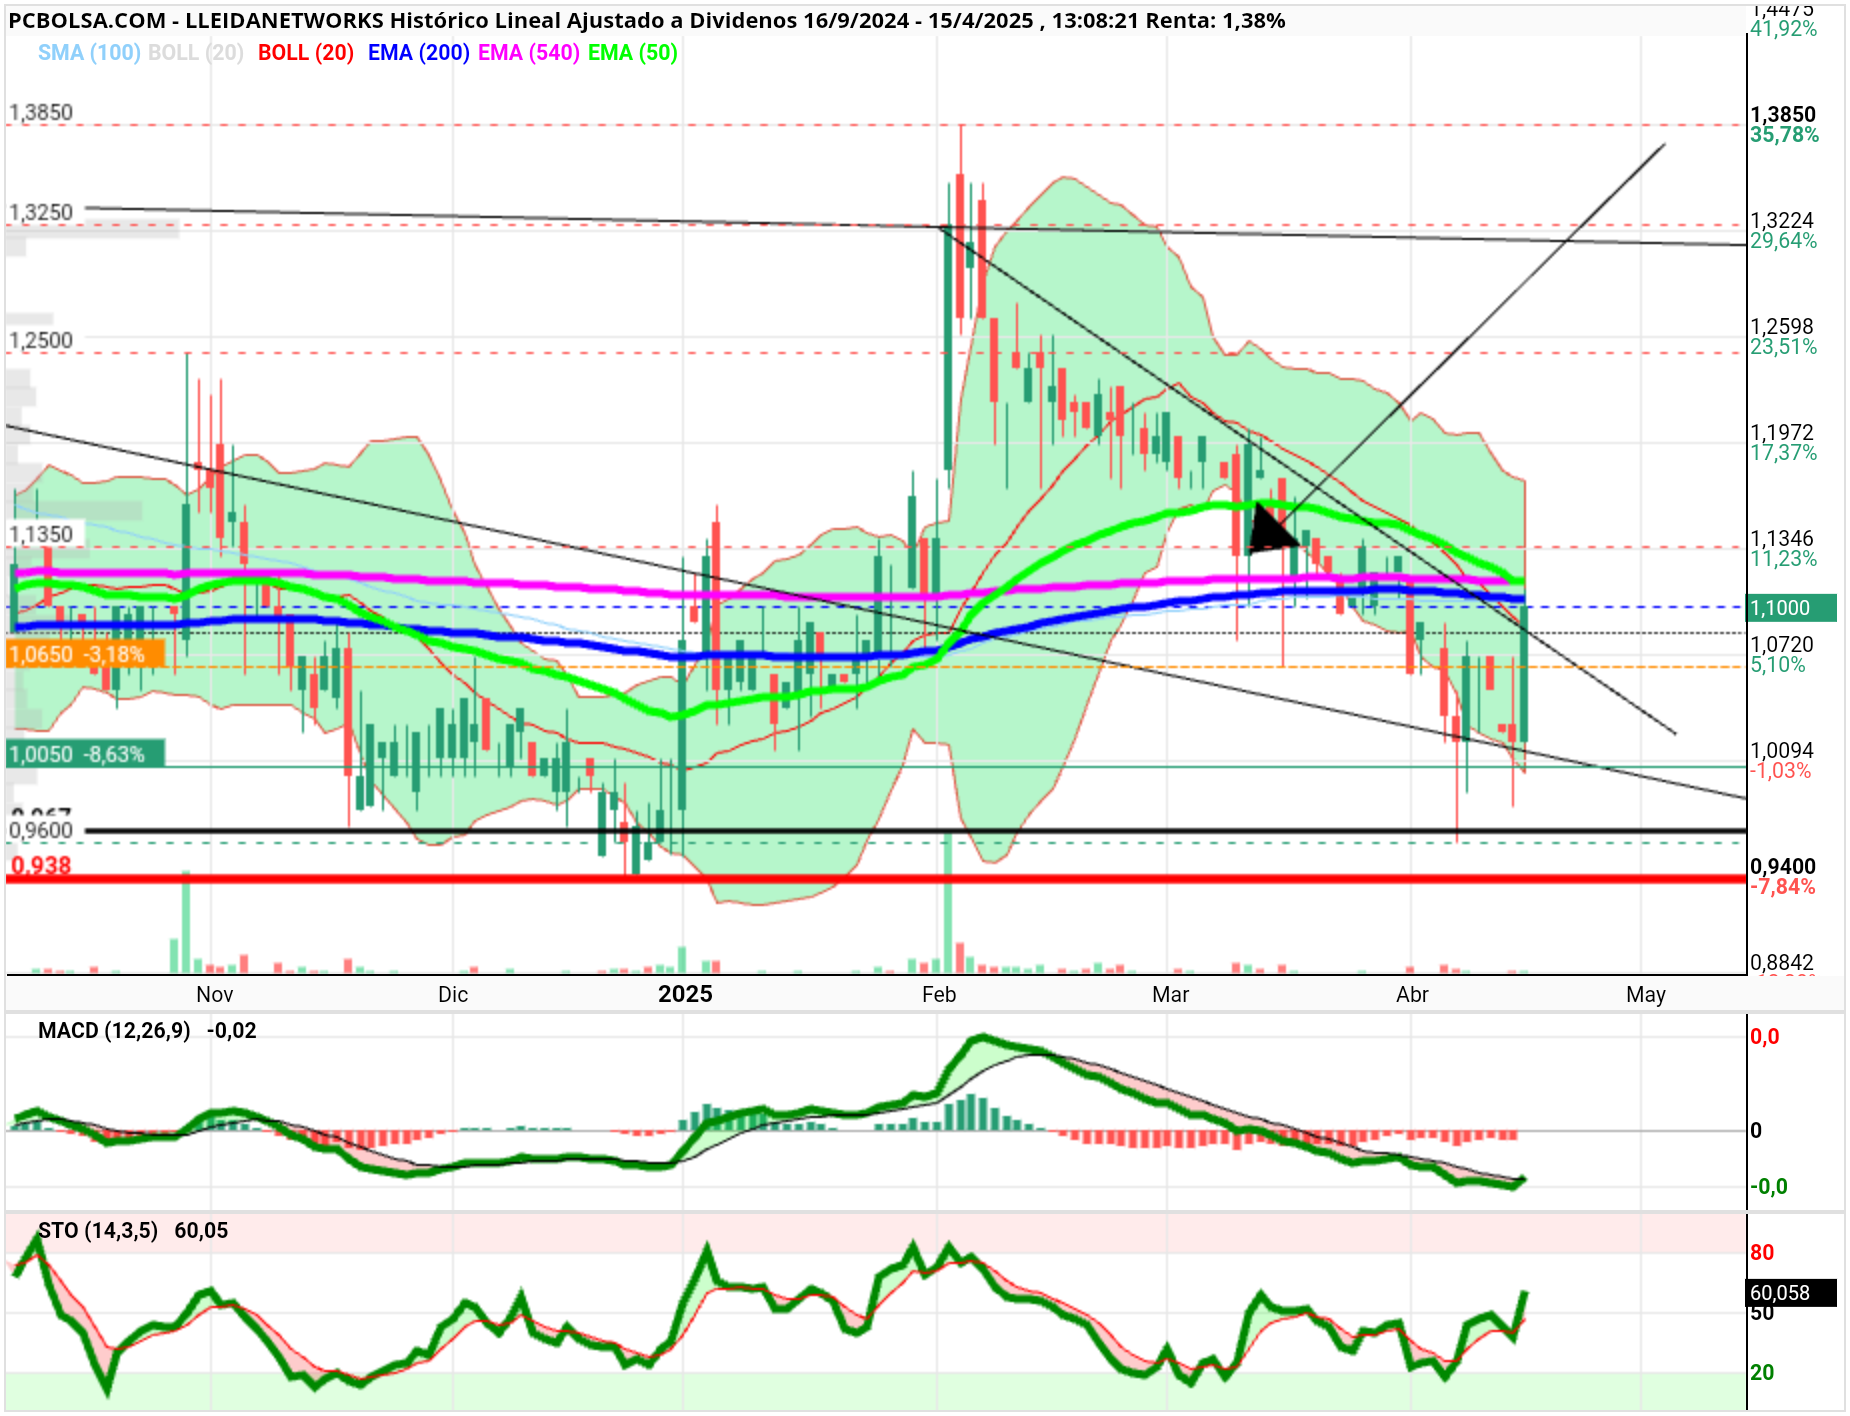
Task: Click the grey BOLL (20) legend label
Action: [x=196, y=53]
